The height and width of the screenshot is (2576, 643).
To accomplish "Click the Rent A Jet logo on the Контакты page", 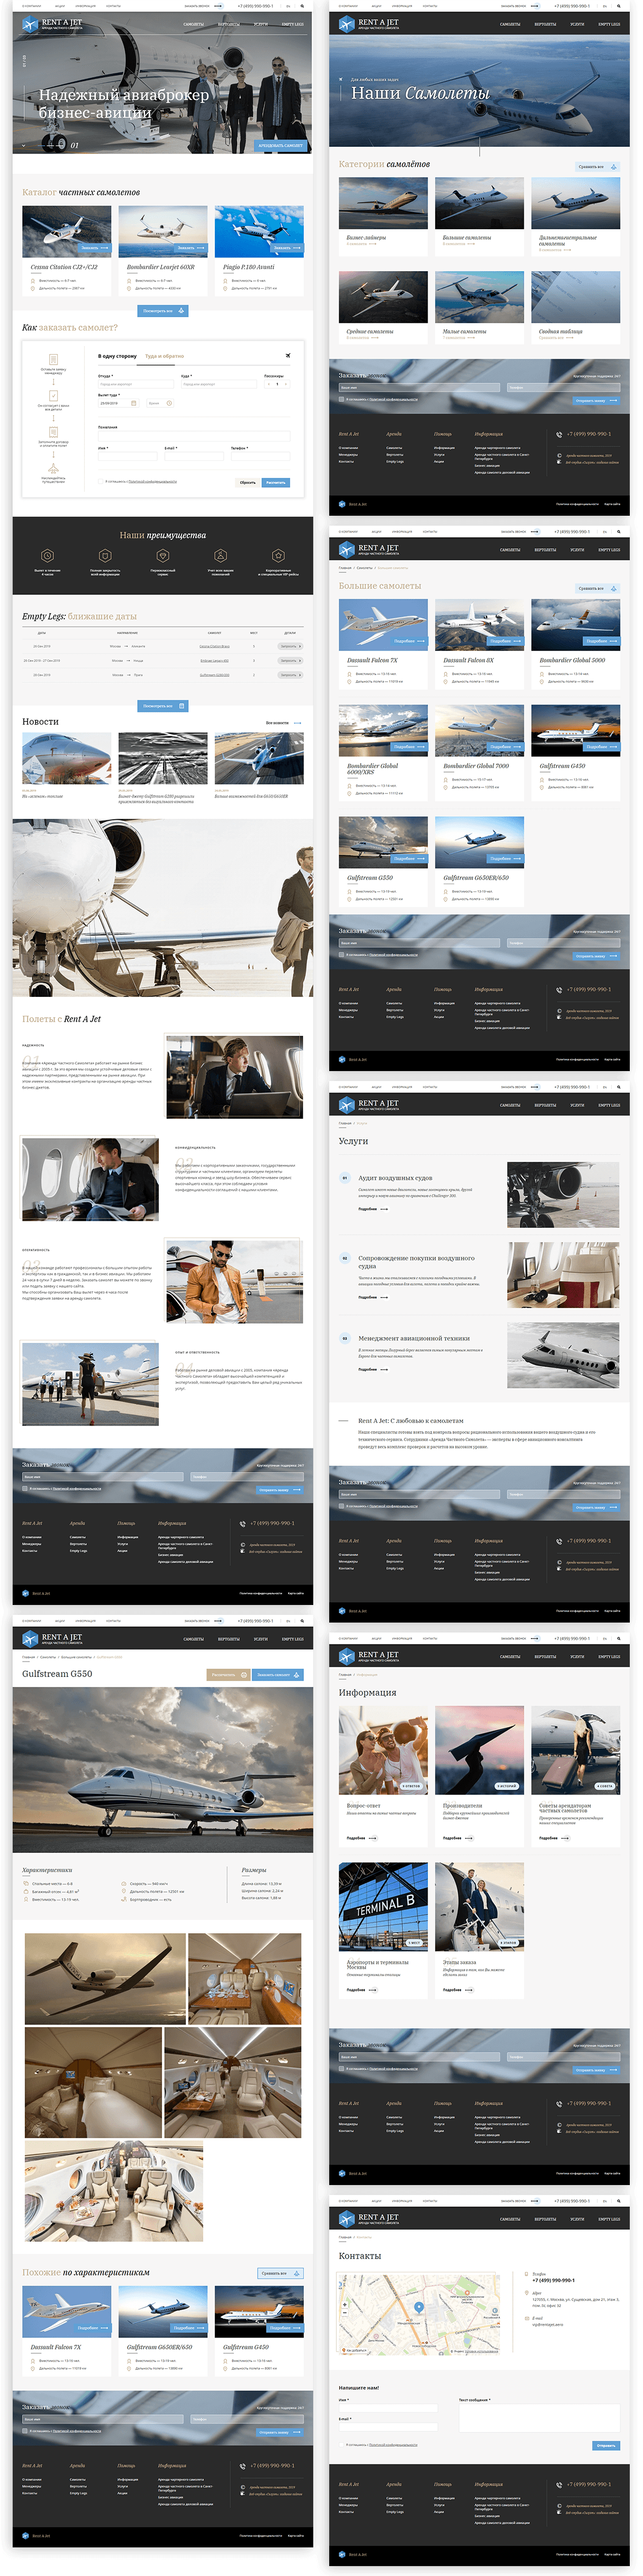I will [x=369, y=2218].
